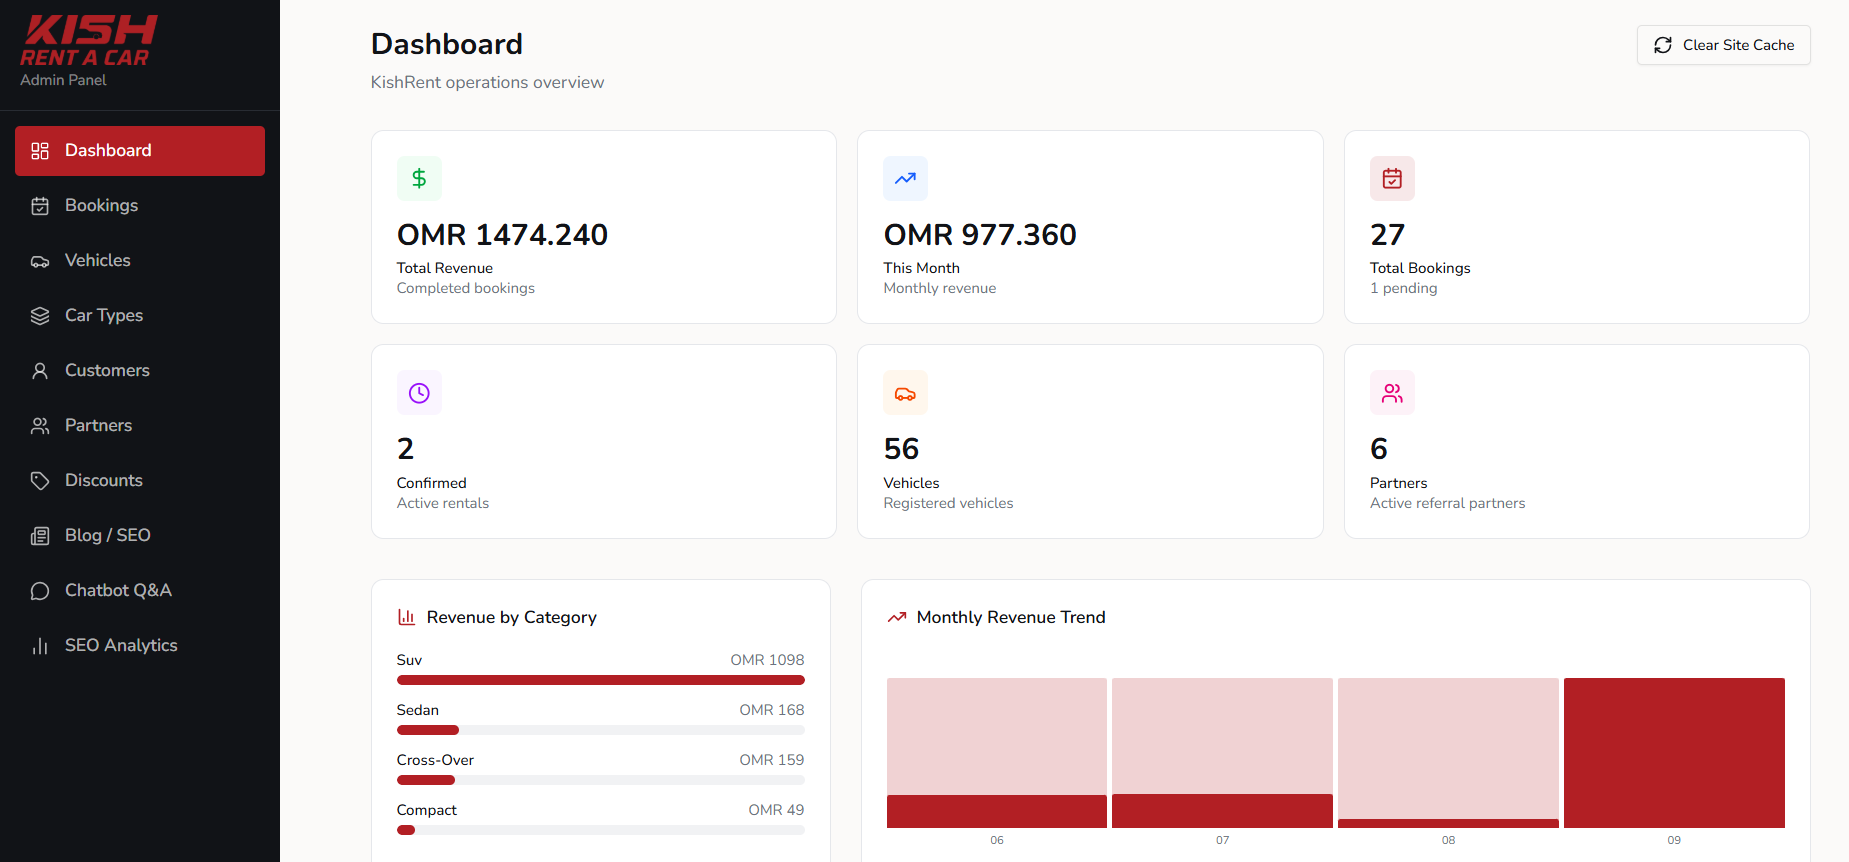Click the purple clock Confirmed icon
The width and height of the screenshot is (1849, 862).
(x=419, y=393)
